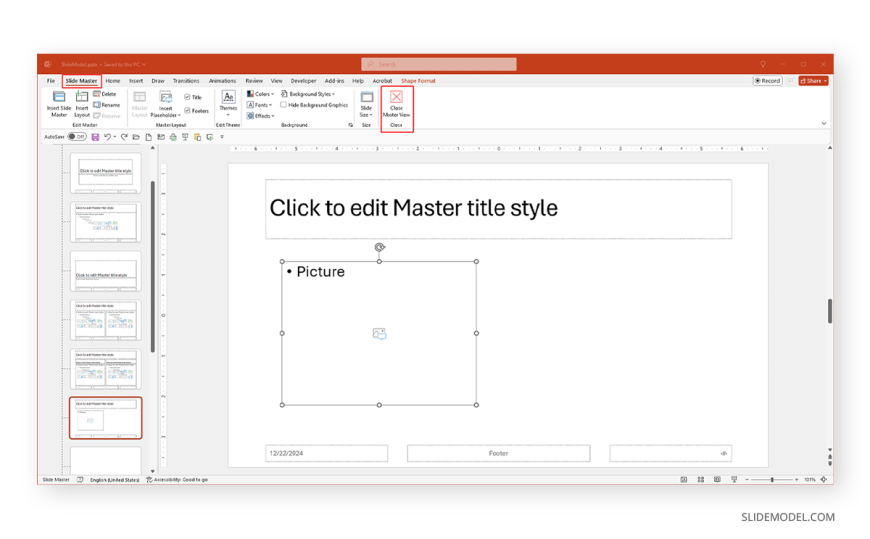Expand Colors dropdown
Image resolution: width=870 pixels, height=539 pixels.
[x=260, y=94]
